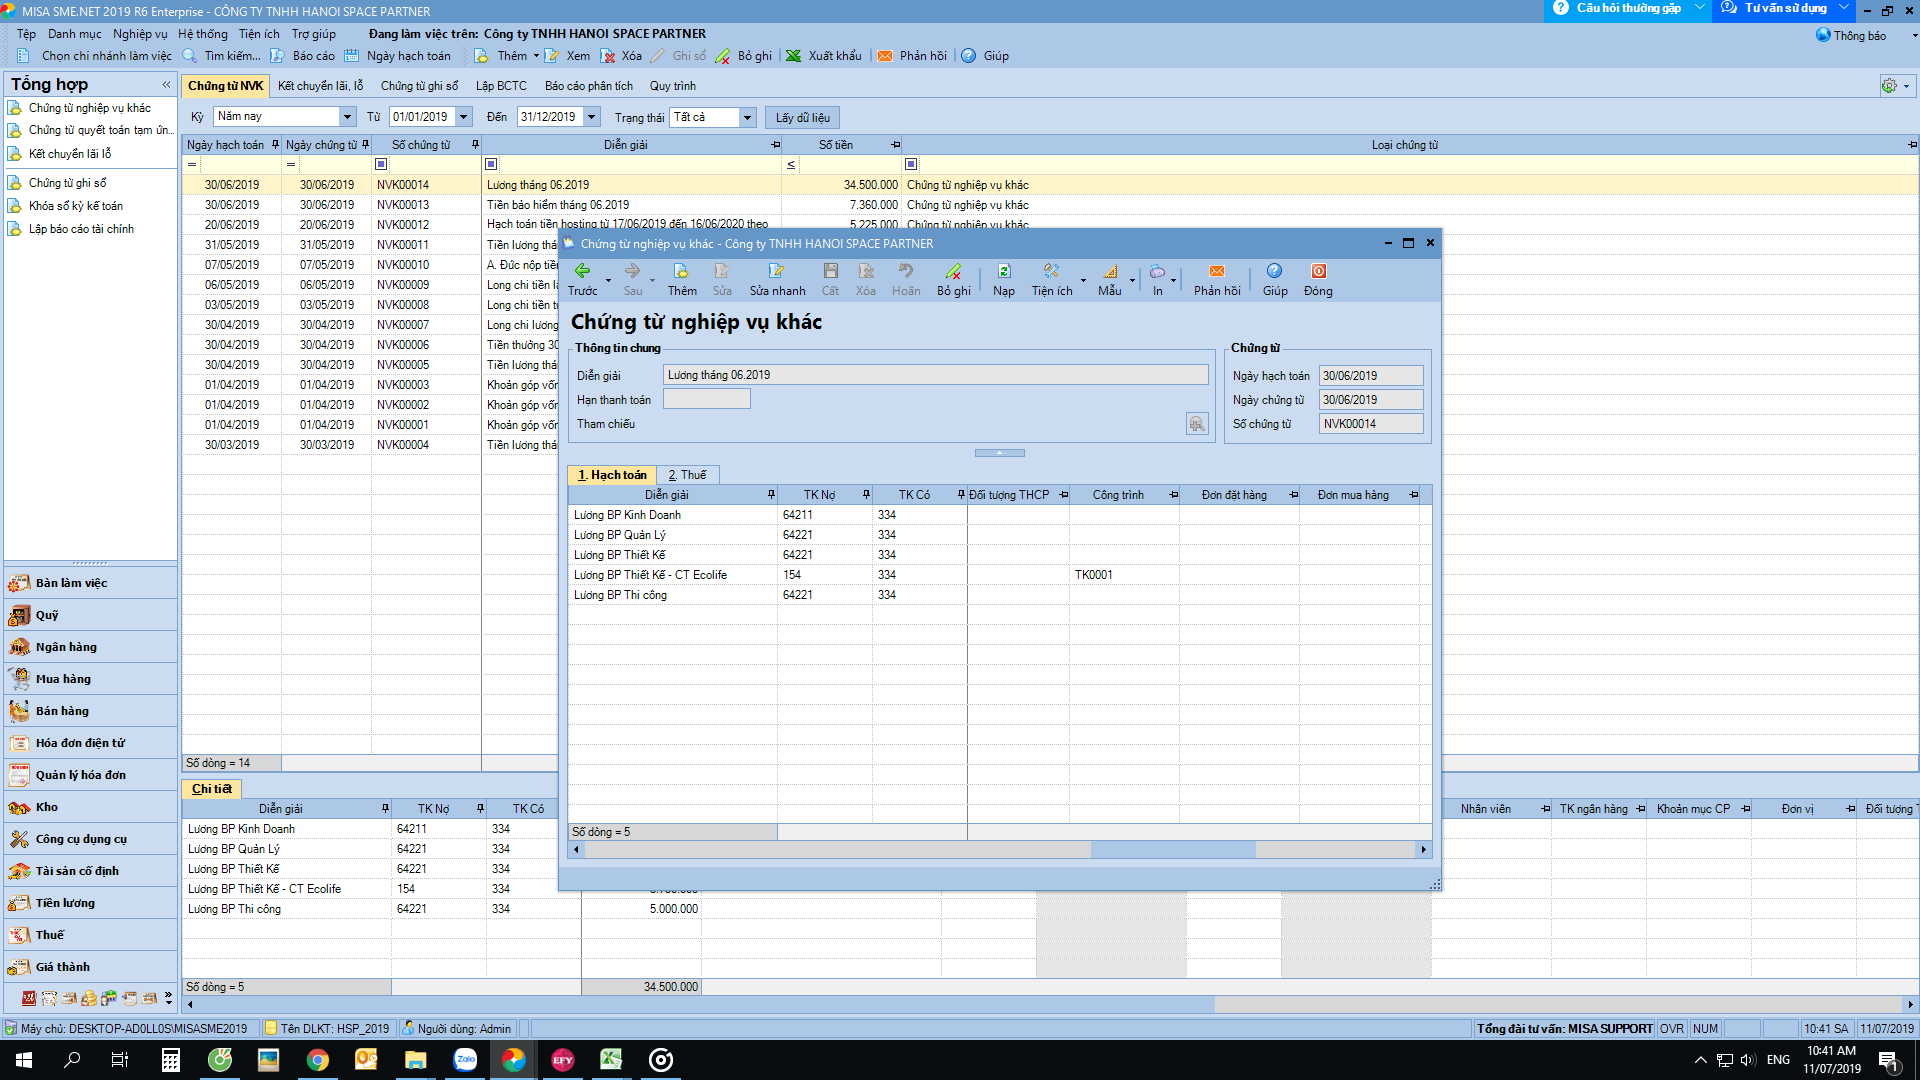Viewport: 1920px width, 1080px height.
Task: Open Chứng từ ghi sổ in the left panel
Action: click(67, 183)
